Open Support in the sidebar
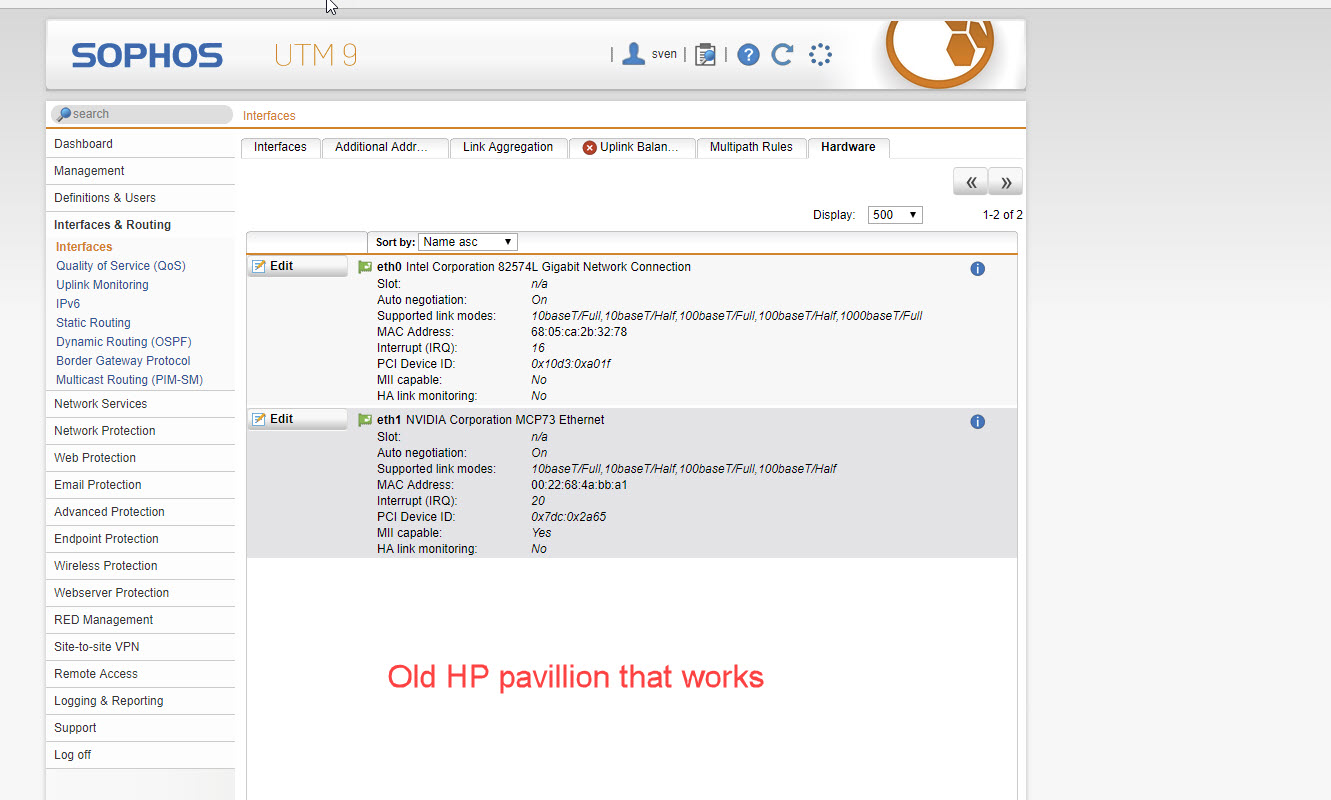The height and width of the screenshot is (800, 1331). click(x=140, y=728)
